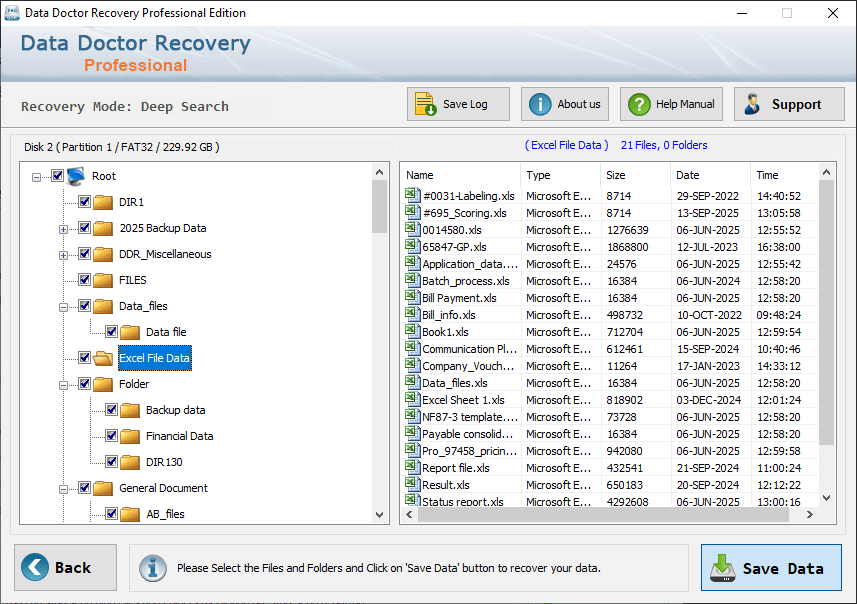Viewport: 857px width, 604px height.
Task: Click the file list vertical scrollbar thumb
Action: click(x=826, y=313)
